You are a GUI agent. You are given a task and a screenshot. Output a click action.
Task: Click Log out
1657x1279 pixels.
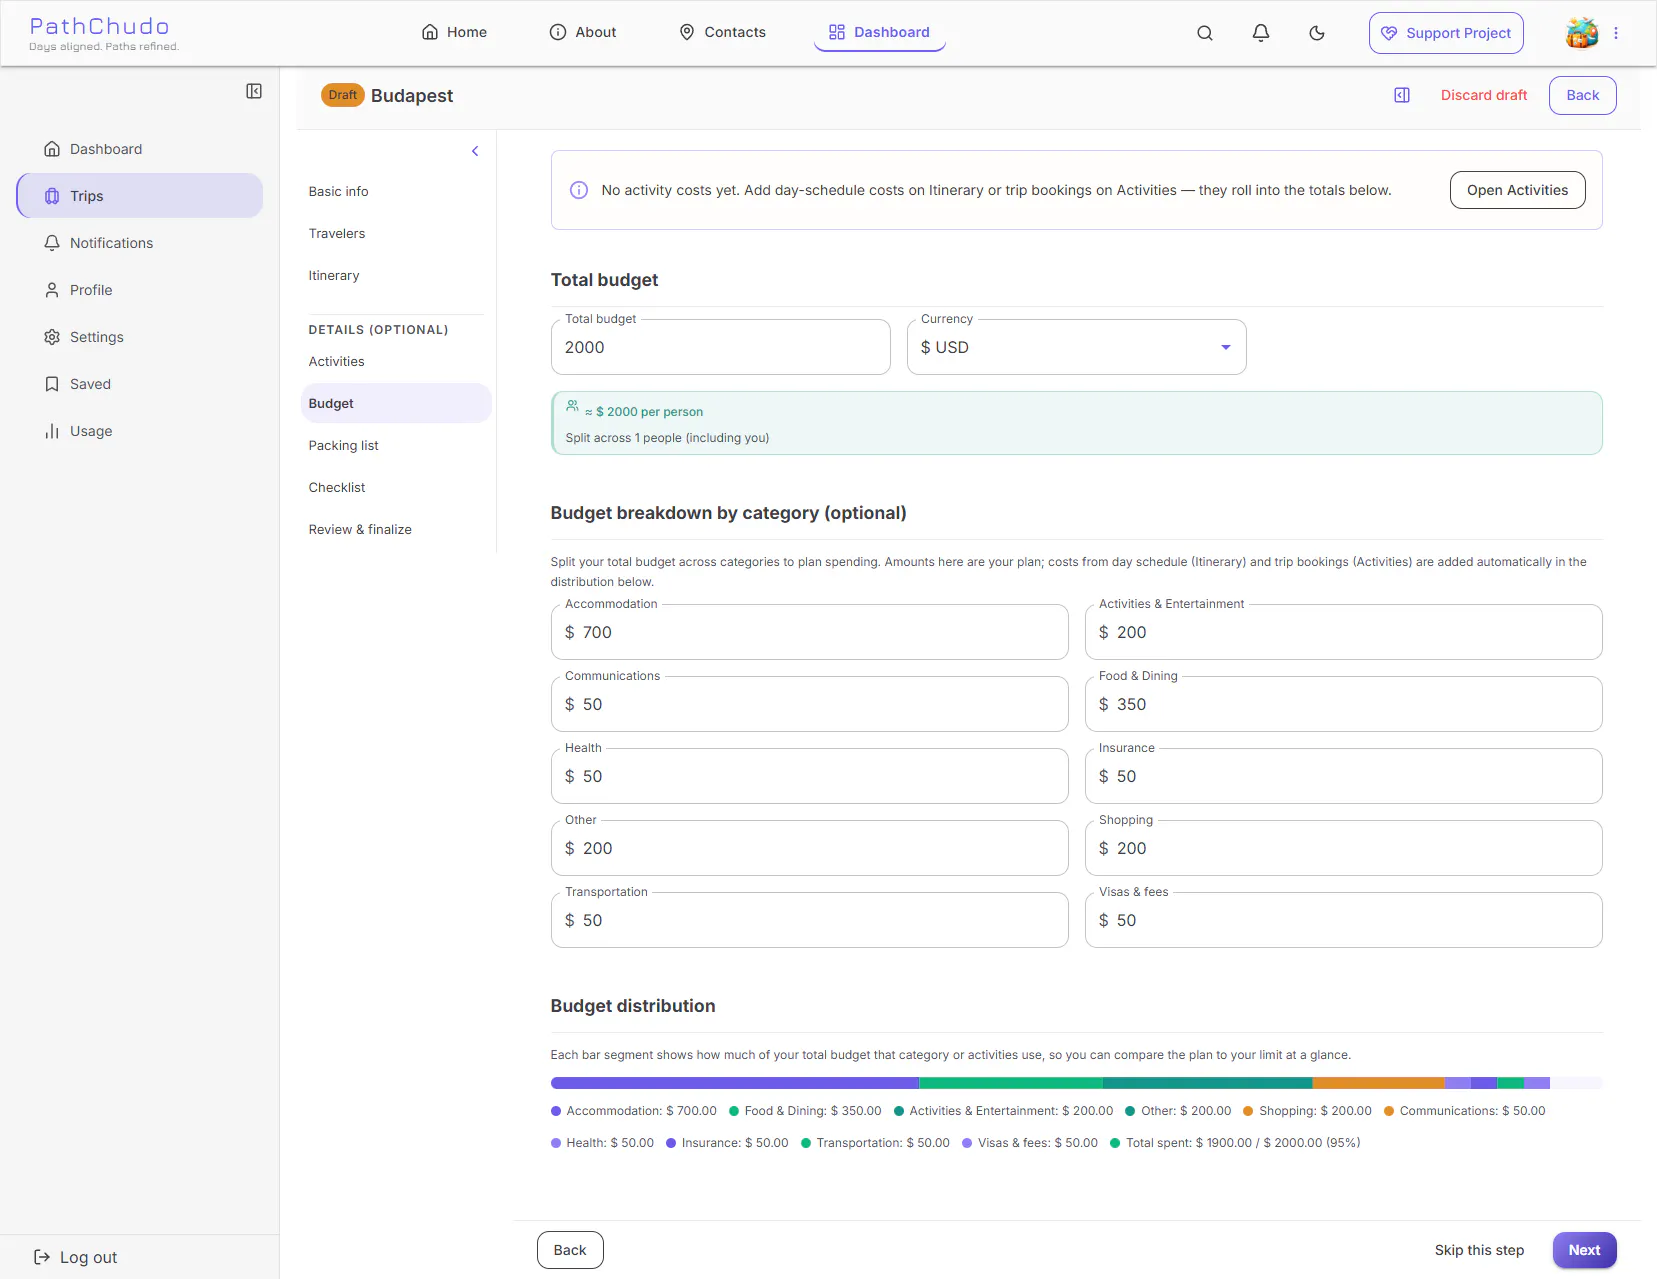pyautogui.click(x=76, y=1257)
